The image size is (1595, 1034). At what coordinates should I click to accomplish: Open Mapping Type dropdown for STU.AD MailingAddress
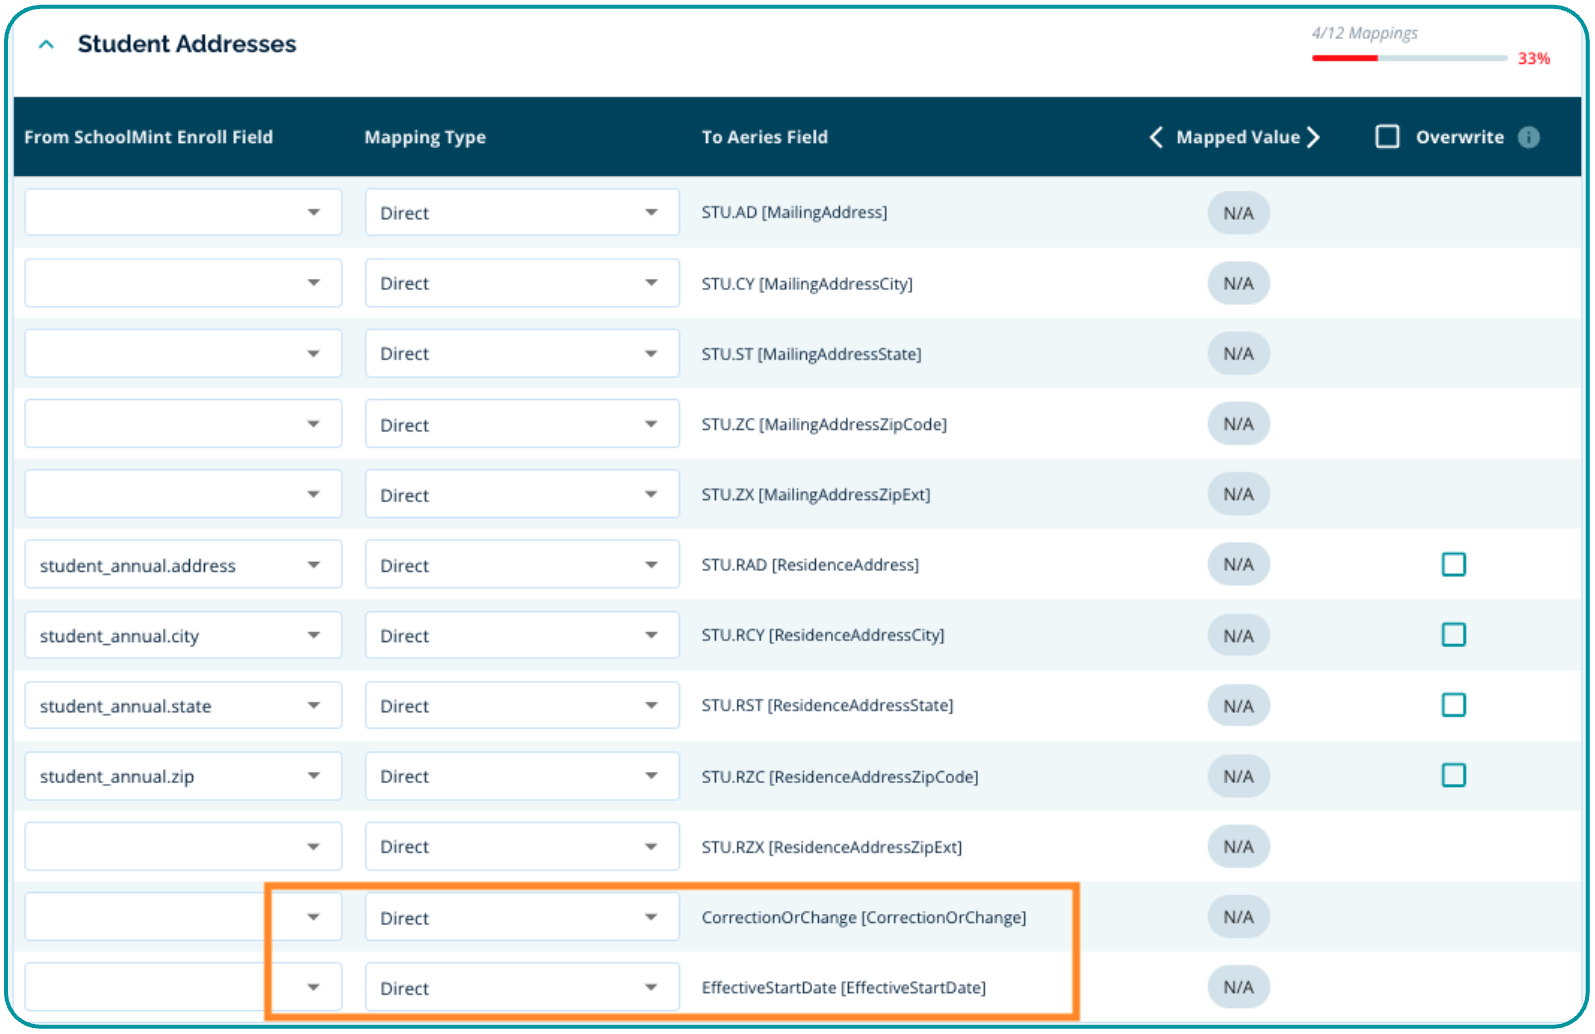pyautogui.click(x=521, y=213)
